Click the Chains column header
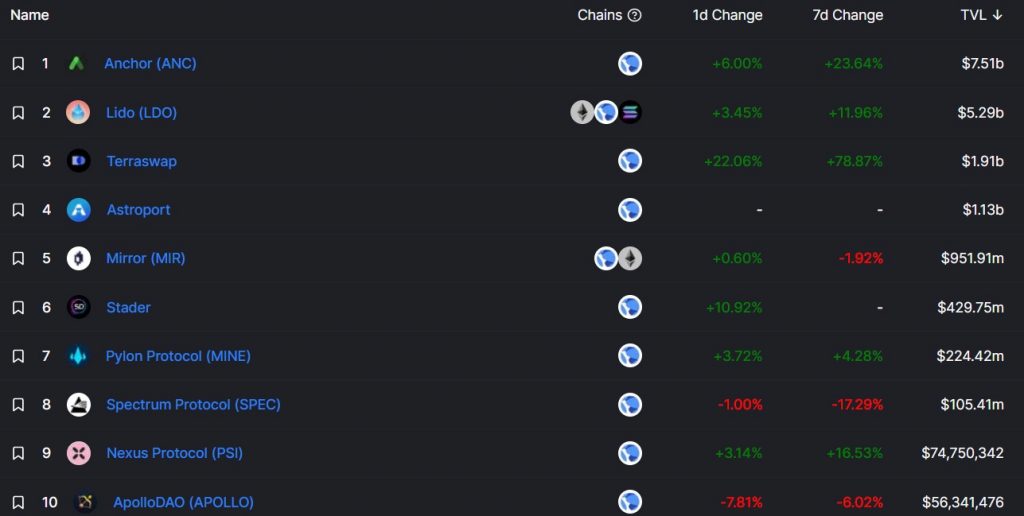Image resolution: width=1024 pixels, height=516 pixels. (599, 15)
